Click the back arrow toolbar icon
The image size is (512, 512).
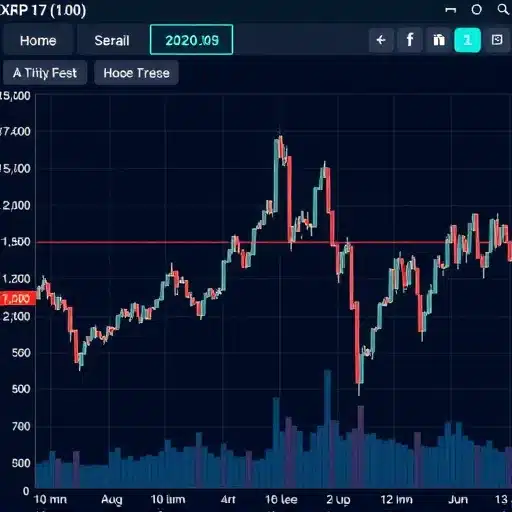381,40
